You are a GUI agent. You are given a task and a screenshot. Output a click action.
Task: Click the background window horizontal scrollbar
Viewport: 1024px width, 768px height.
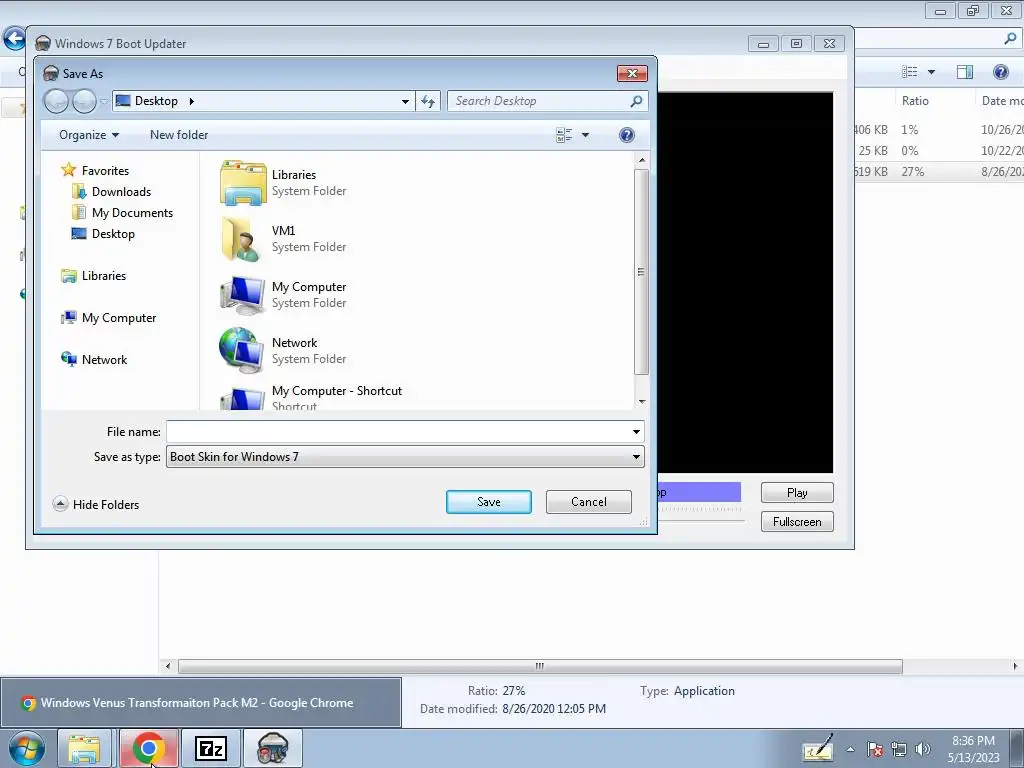point(539,666)
